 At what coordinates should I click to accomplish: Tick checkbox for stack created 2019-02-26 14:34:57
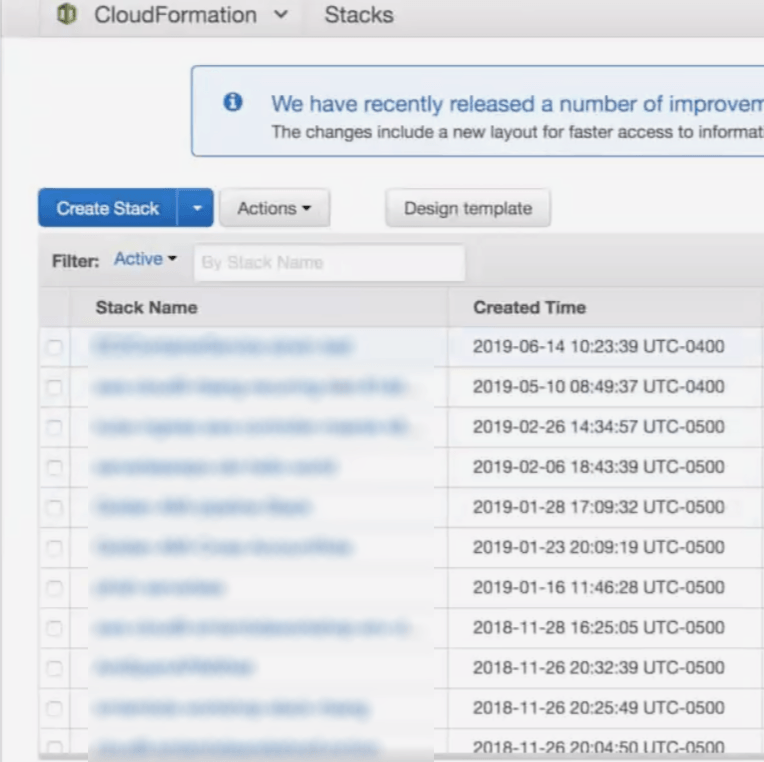point(54,427)
